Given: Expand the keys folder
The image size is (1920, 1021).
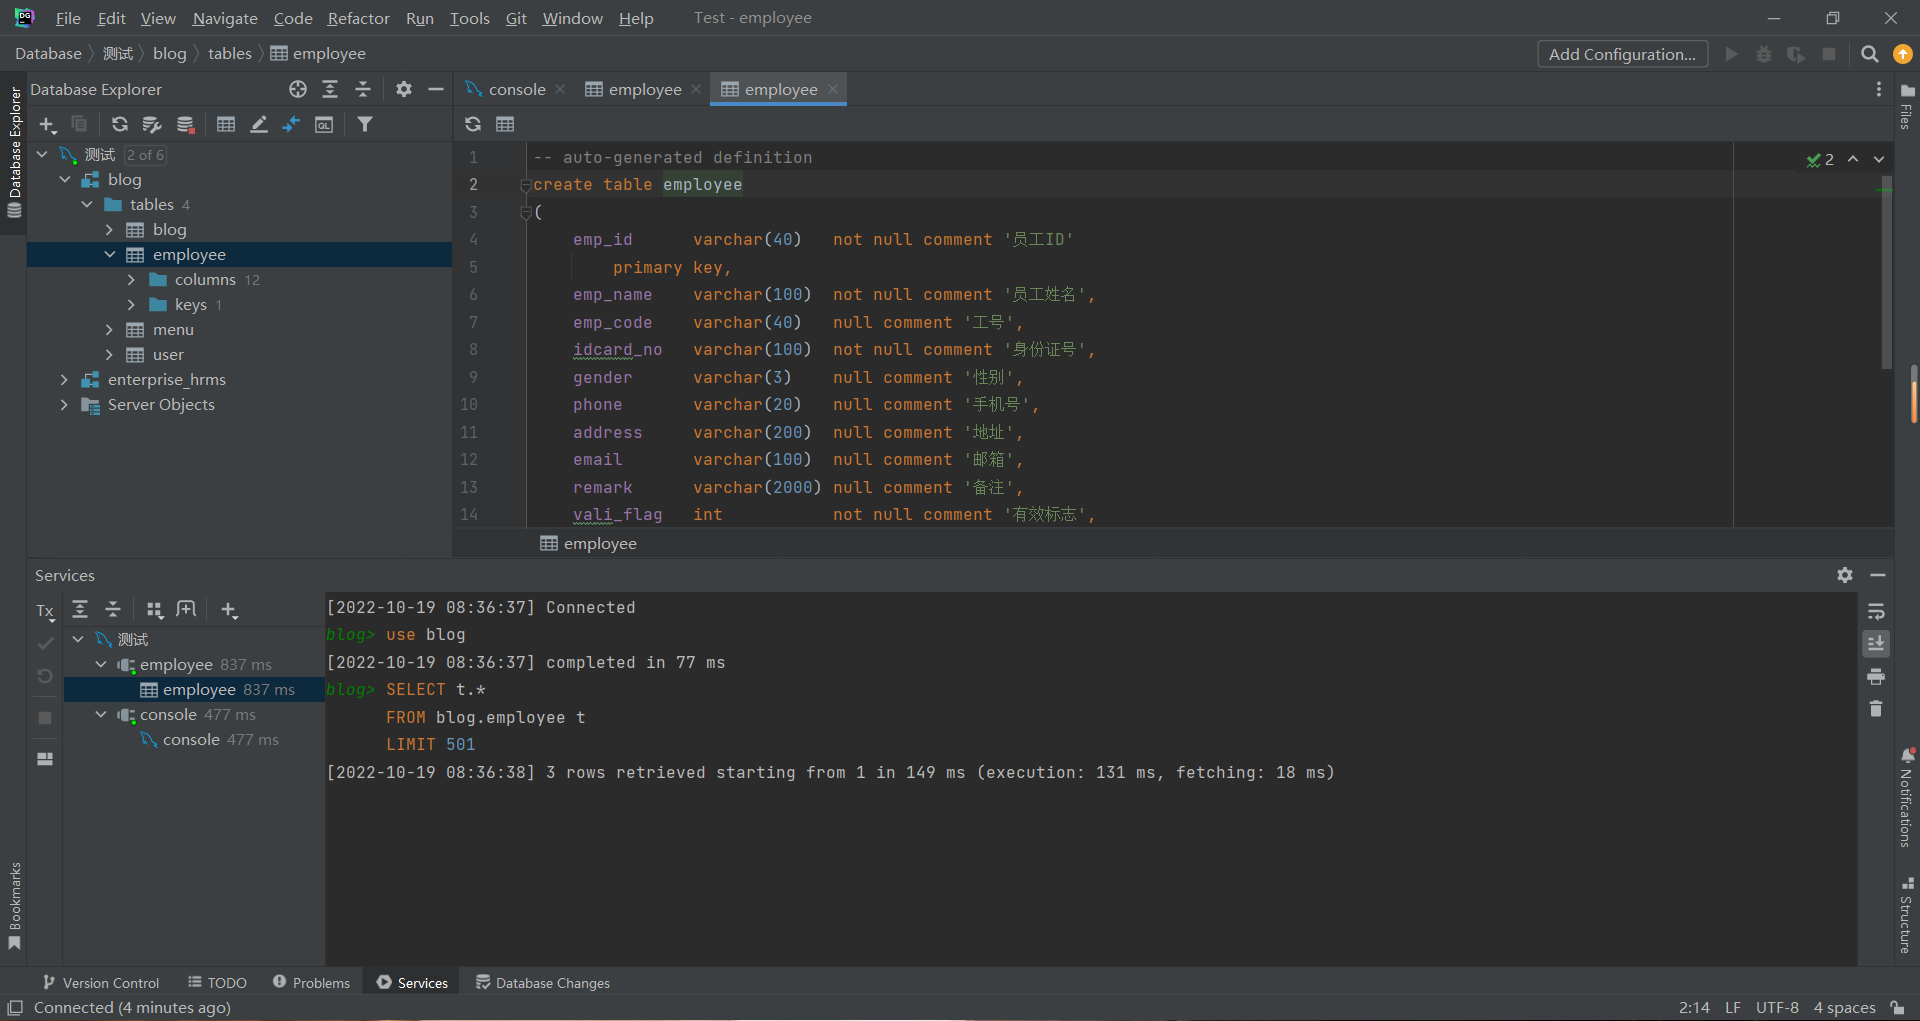Looking at the screenshot, I should 131,304.
